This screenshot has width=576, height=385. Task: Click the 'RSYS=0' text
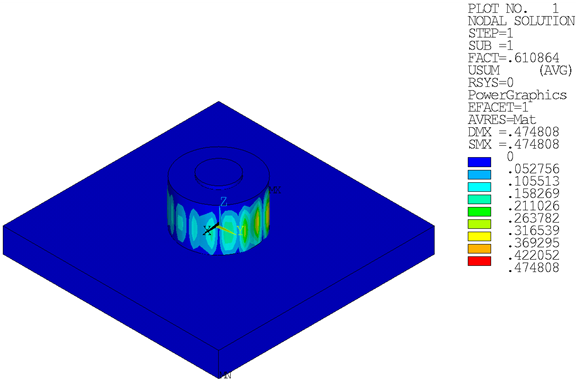(490, 82)
